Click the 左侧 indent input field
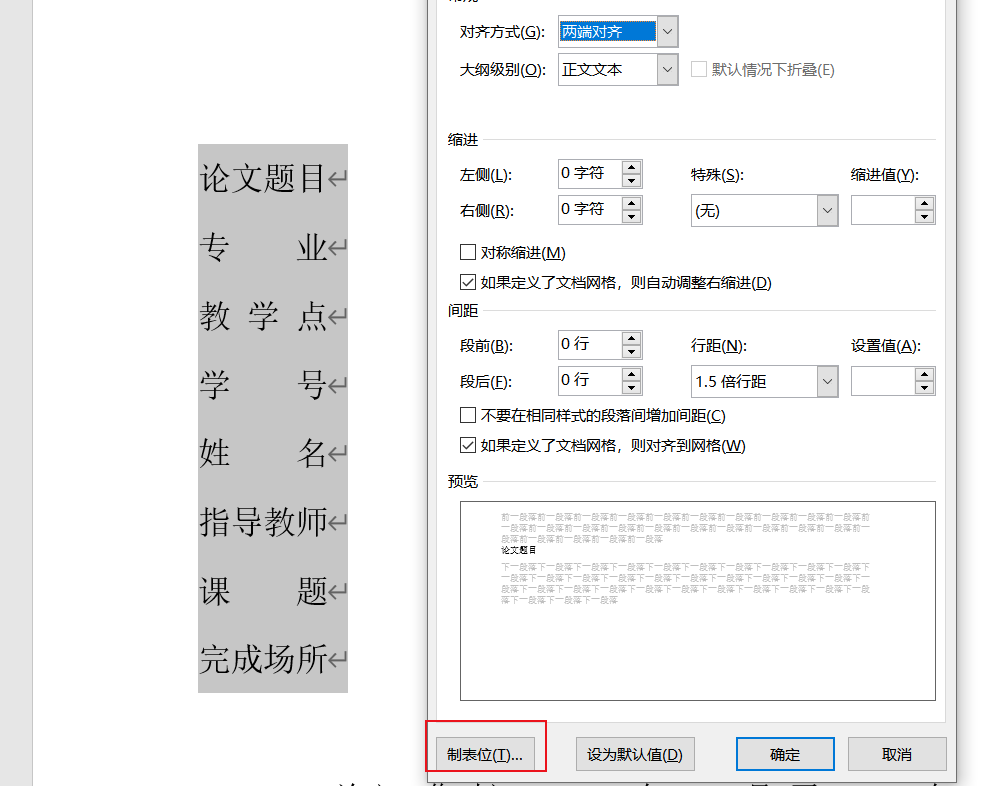Image resolution: width=996 pixels, height=786 pixels. [589, 173]
